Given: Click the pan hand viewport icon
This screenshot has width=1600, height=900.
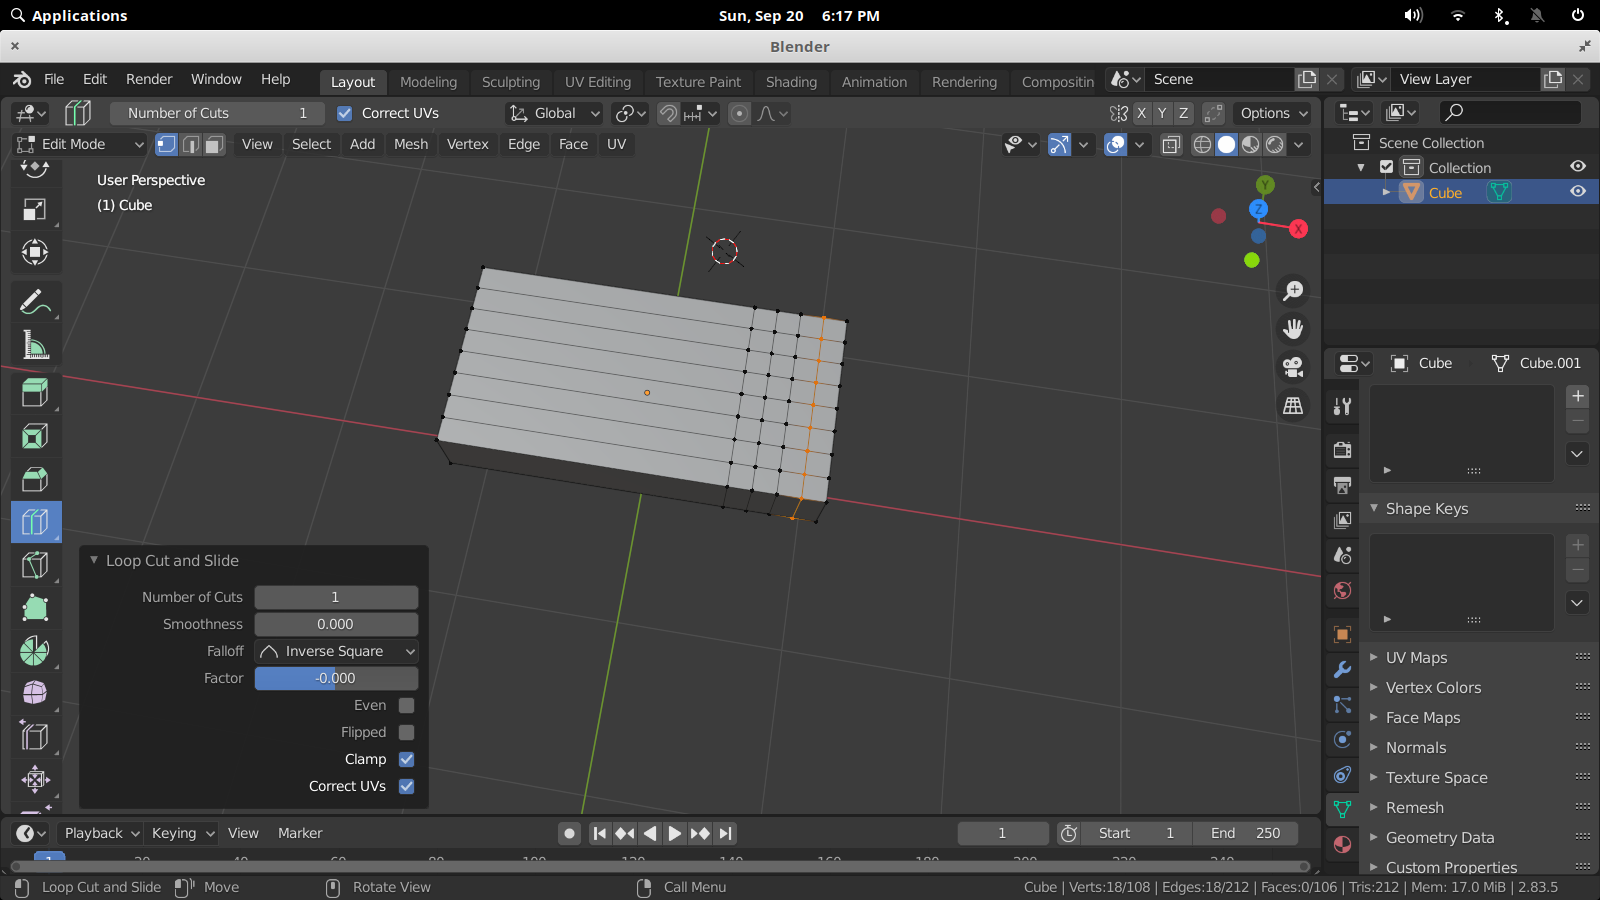Looking at the screenshot, I should coord(1293,329).
